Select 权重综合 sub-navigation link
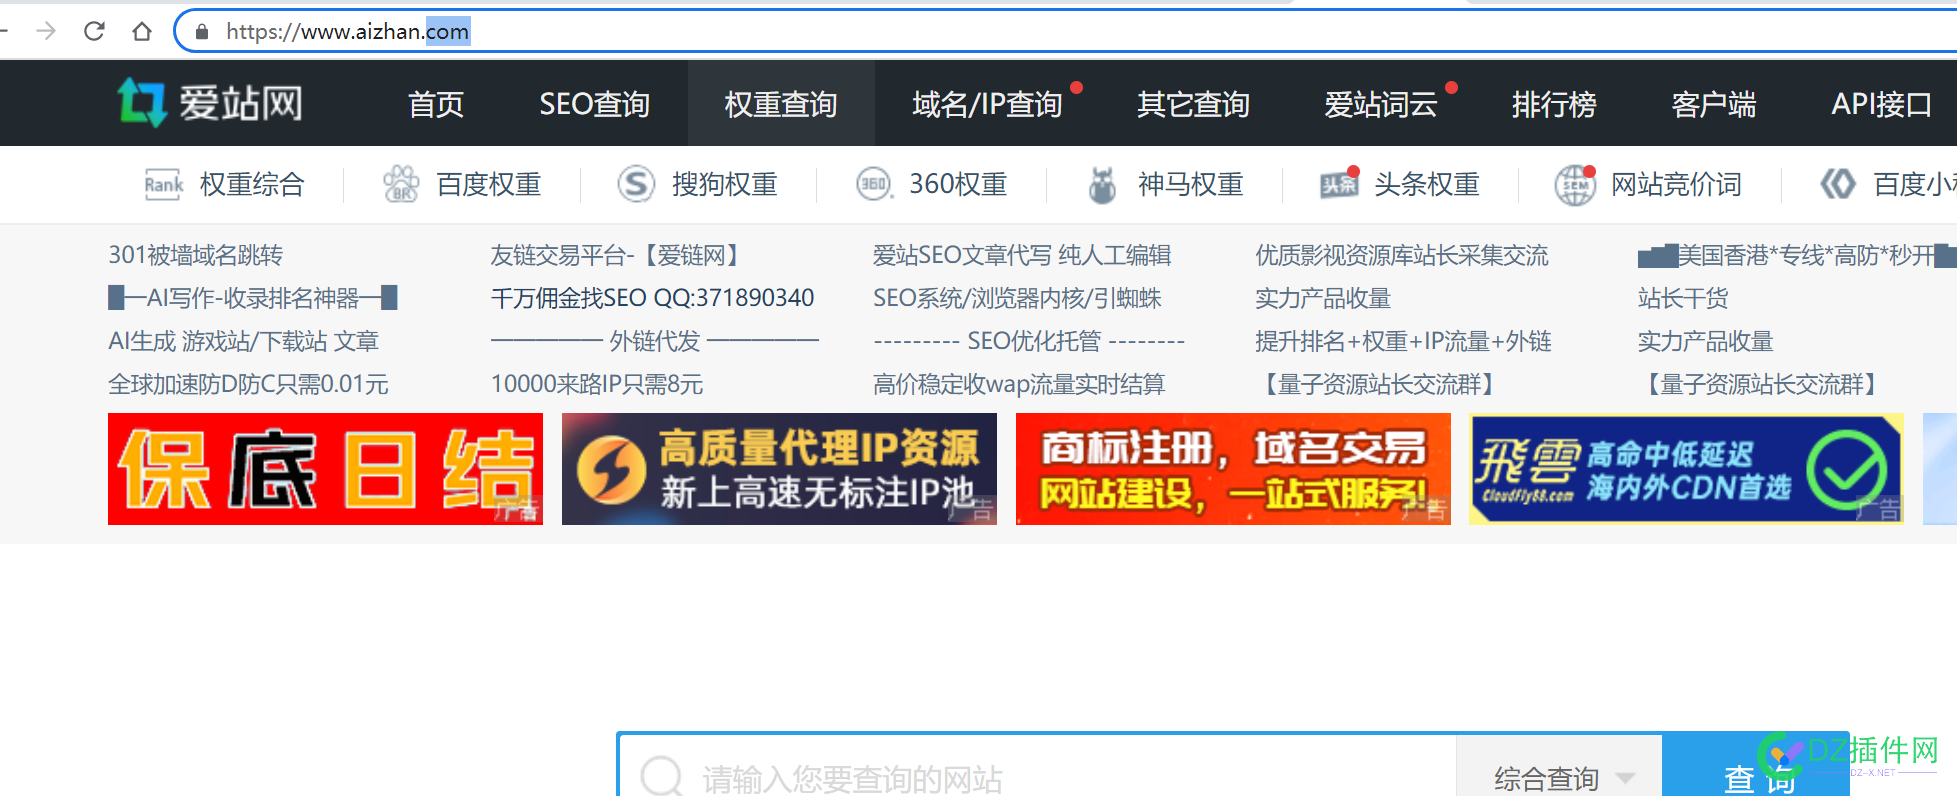The image size is (1957, 796). point(252,184)
